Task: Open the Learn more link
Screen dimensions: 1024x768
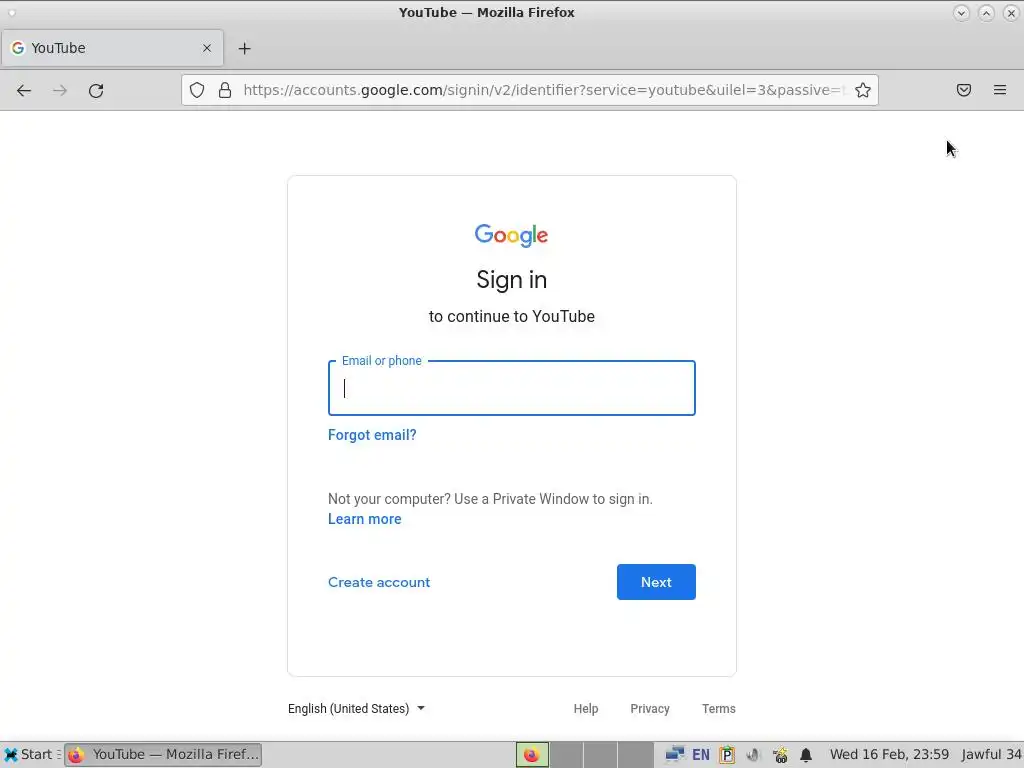Action: coord(364,519)
